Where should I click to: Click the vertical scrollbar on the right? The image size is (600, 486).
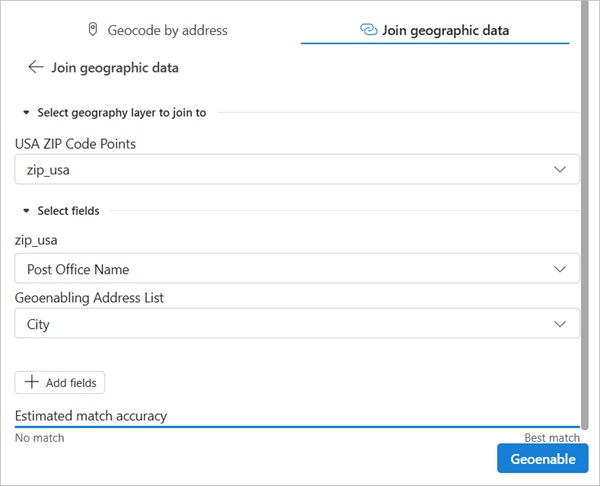(585, 200)
